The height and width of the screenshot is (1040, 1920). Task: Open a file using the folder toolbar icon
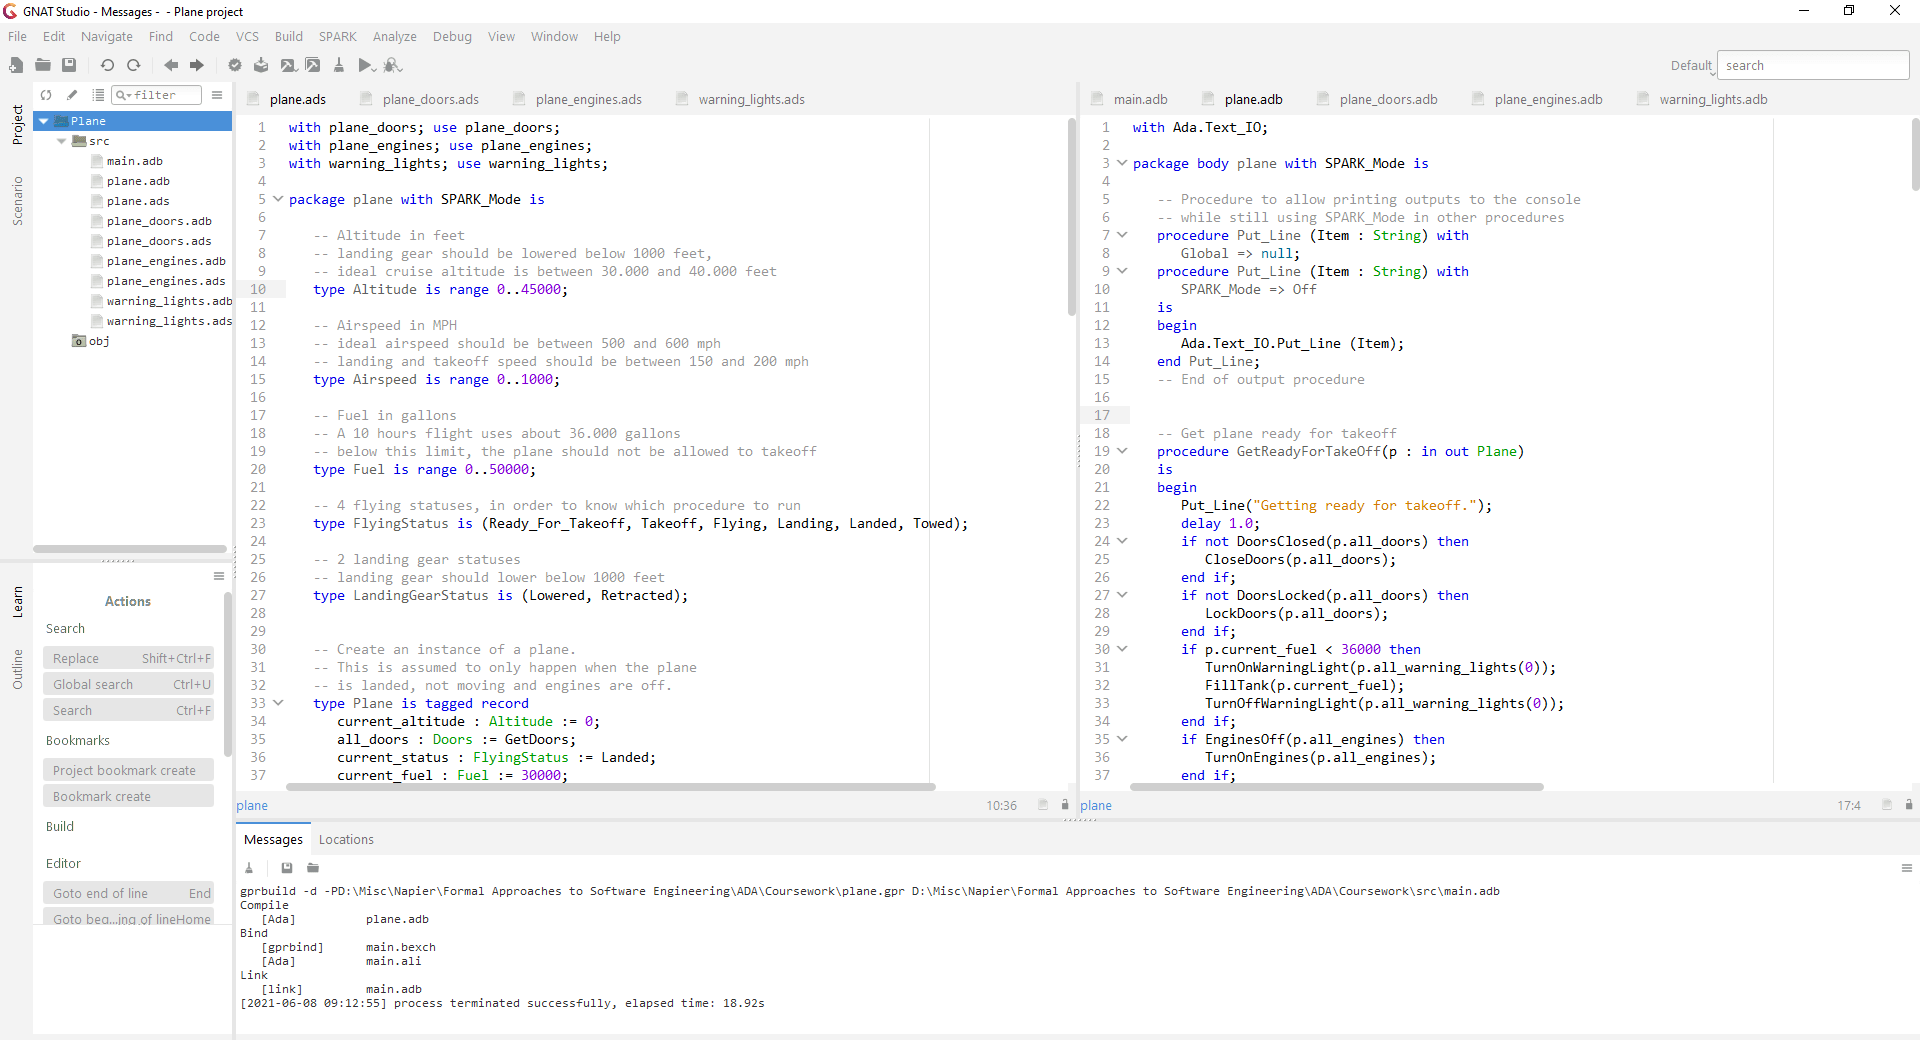(x=42, y=65)
